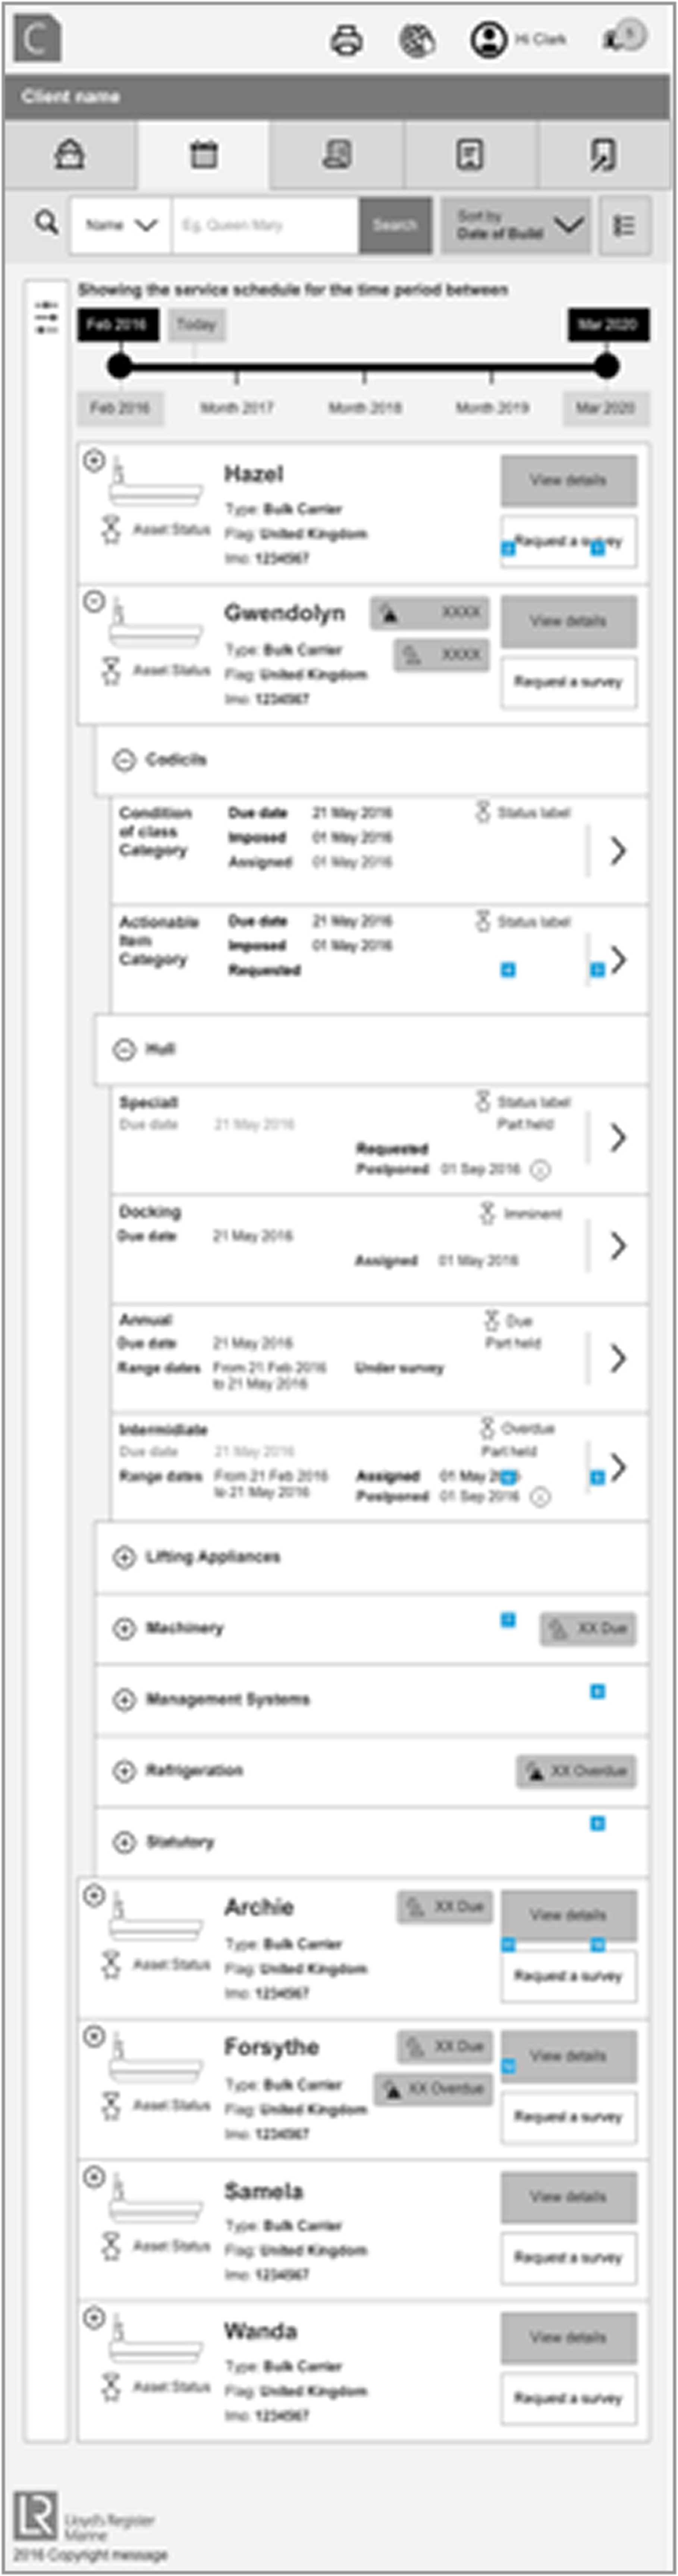Click the magnifier search icon
The height and width of the screenshot is (2576, 678).
[x=46, y=222]
